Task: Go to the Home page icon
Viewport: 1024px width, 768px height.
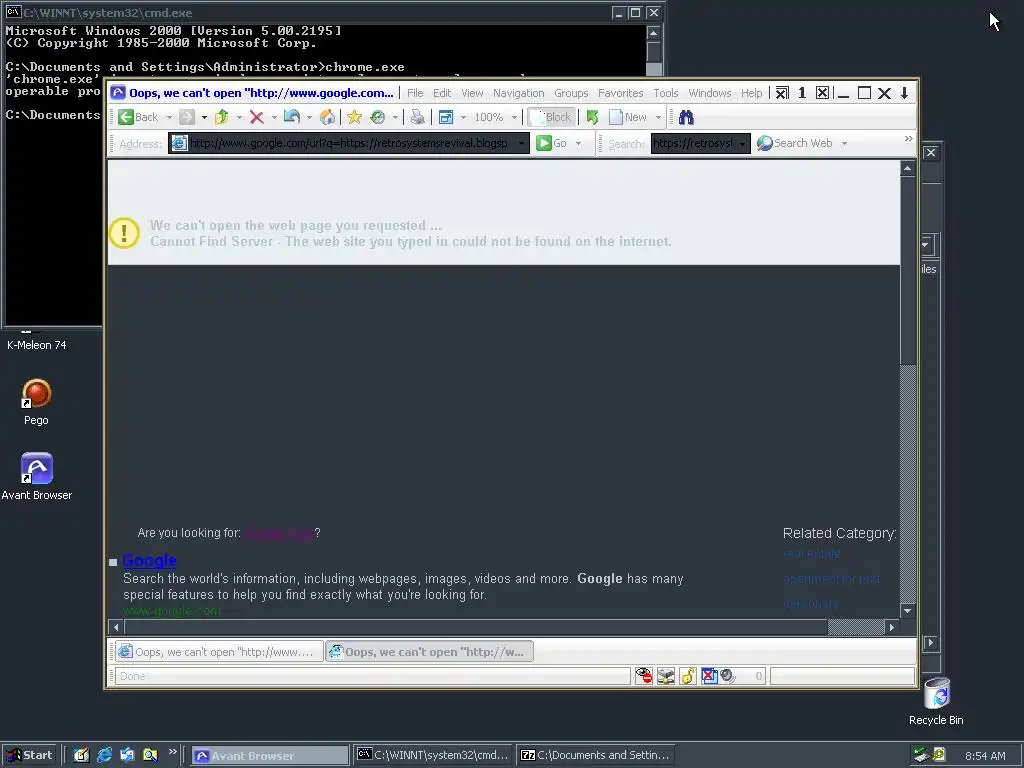Action: [x=327, y=118]
